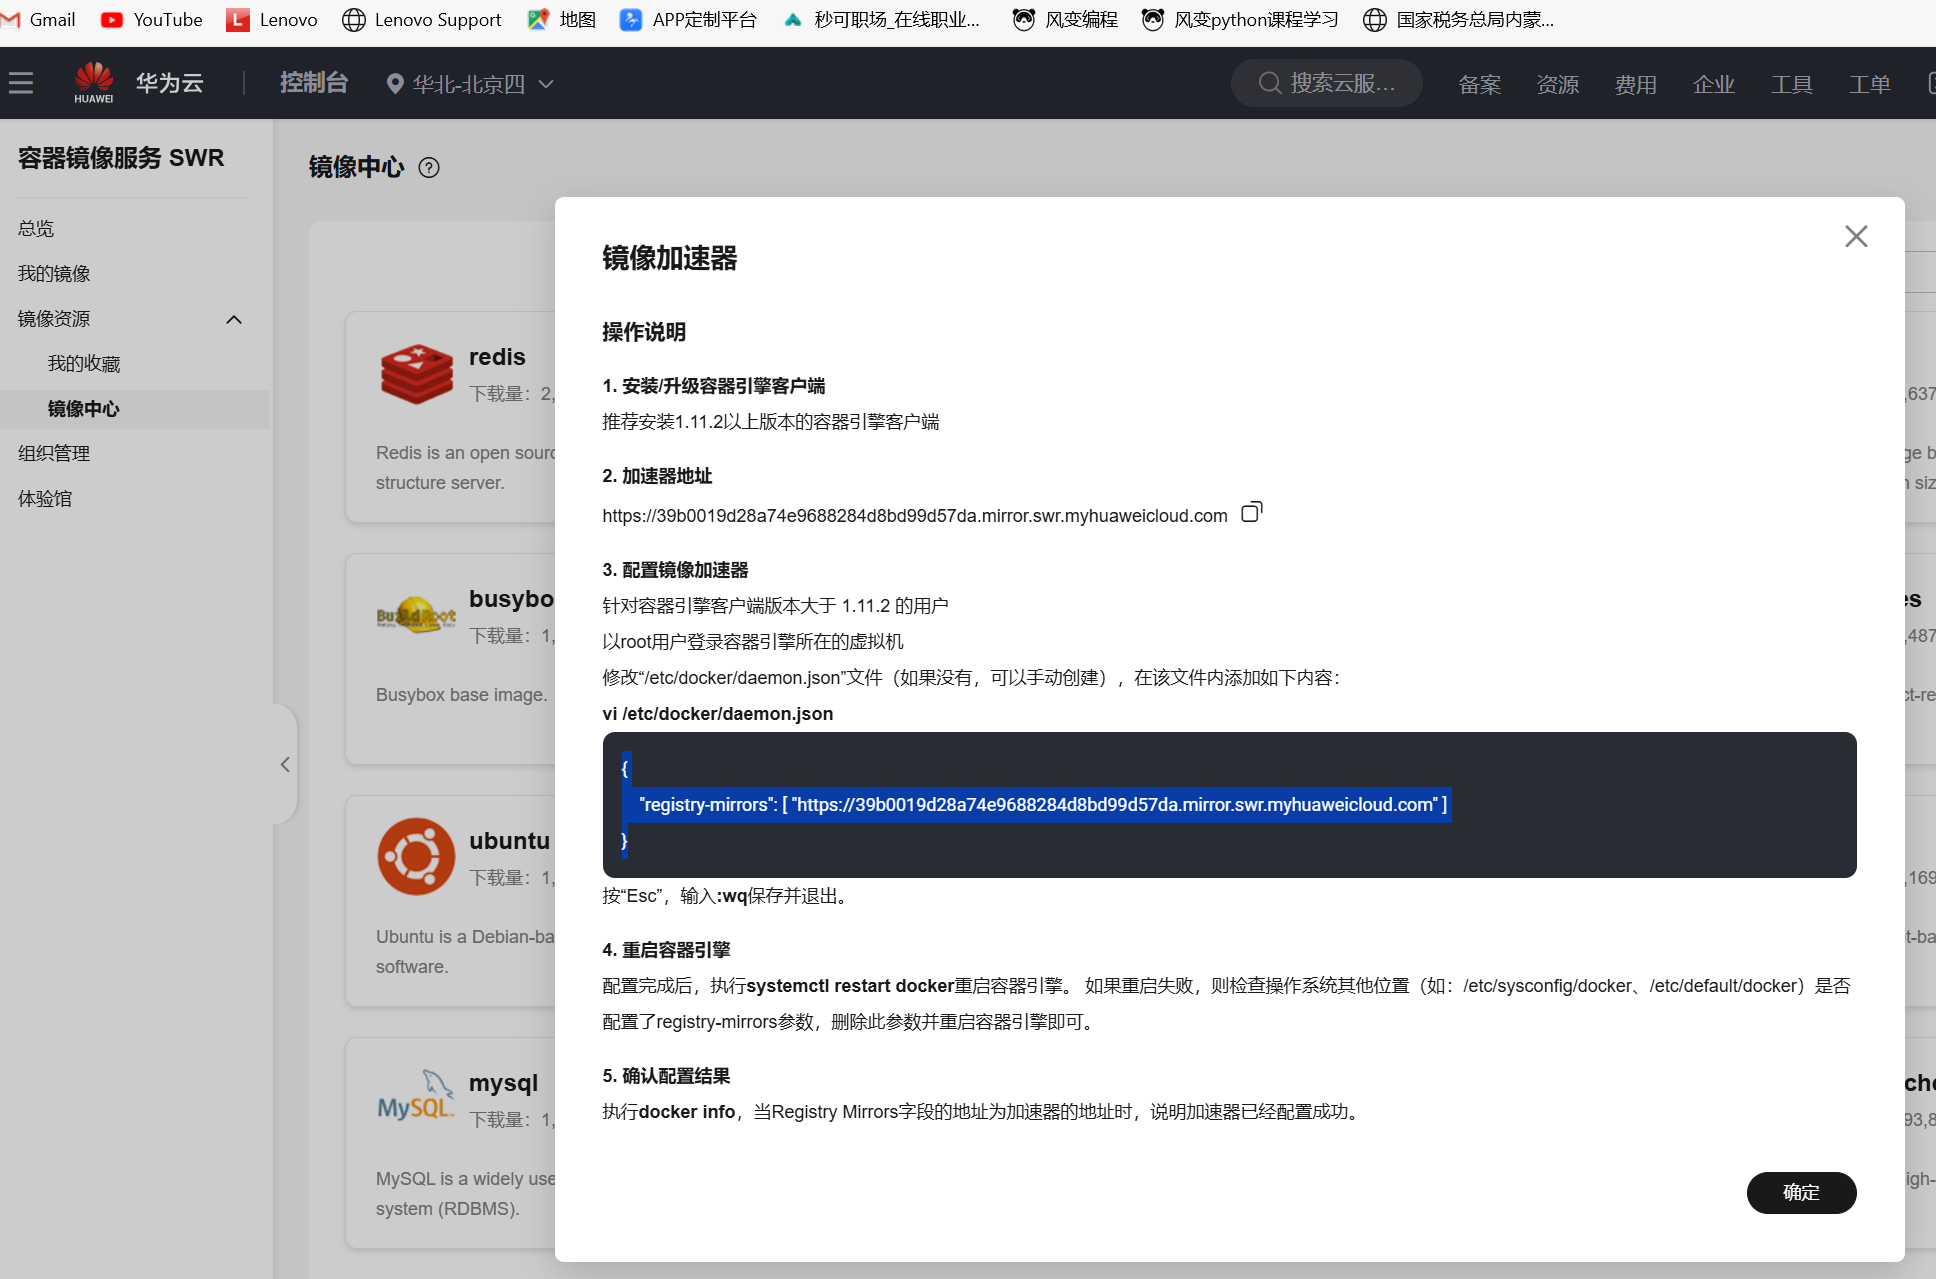Select 组织管理 in the sidebar
Screen dimensions: 1936x1279
click(54, 454)
